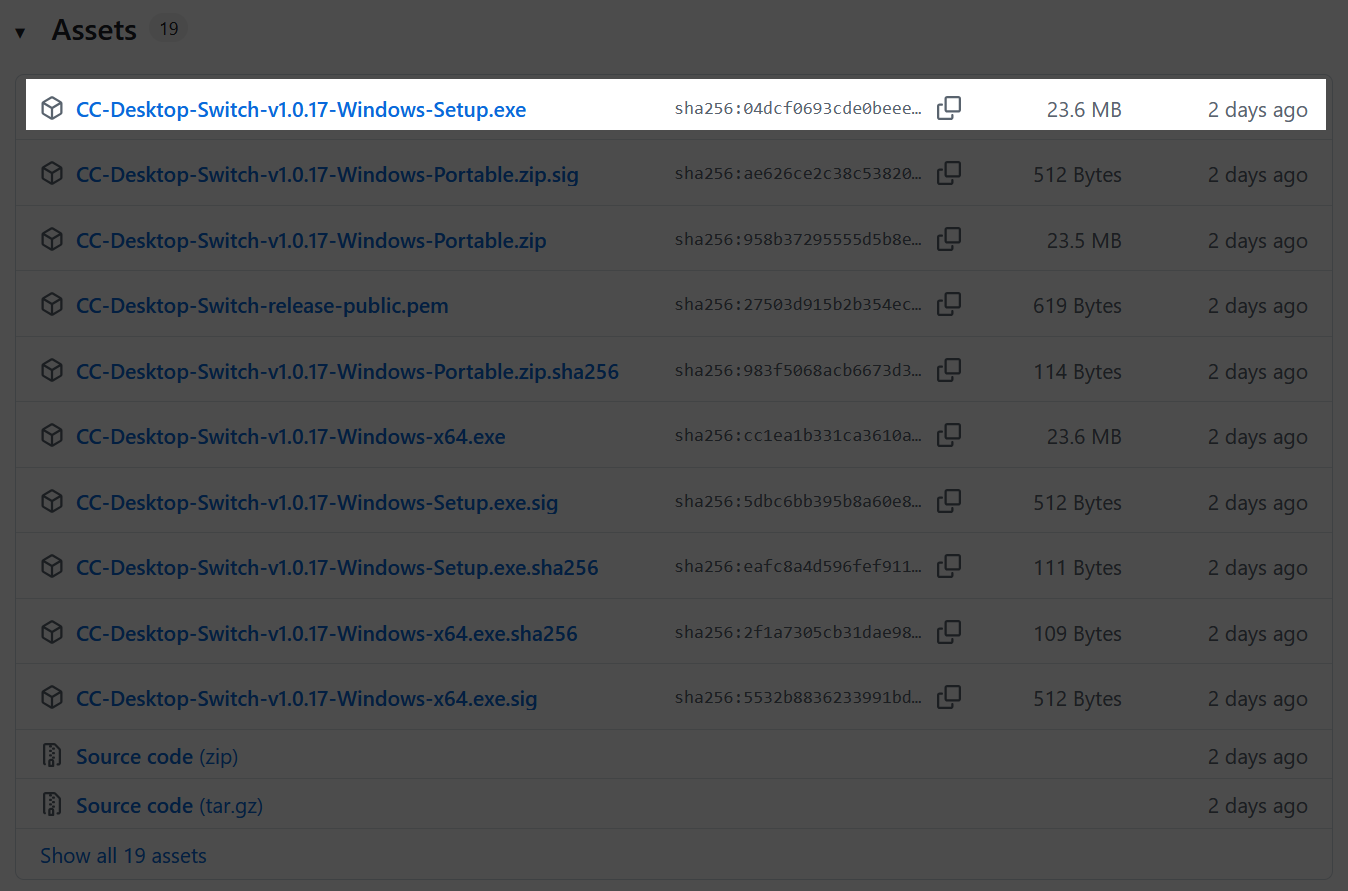Image resolution: width=1348 pixels, height=891 pixels.
Task: Download CC-Desktop-Switch-release-public.pem
Action: [262, 306]
